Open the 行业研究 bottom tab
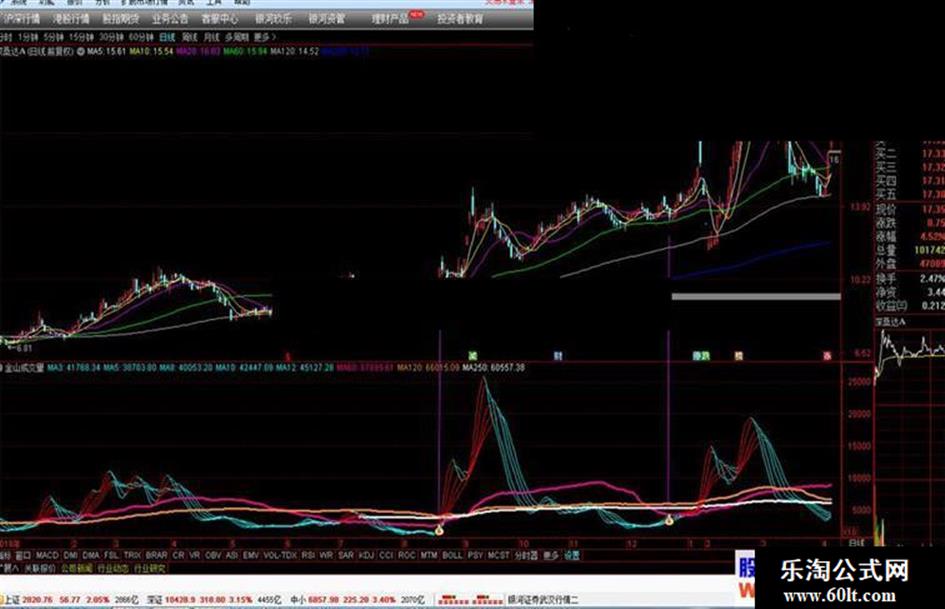Image resolution: width=945 pixels, height=609 pixels. [149, 569]
